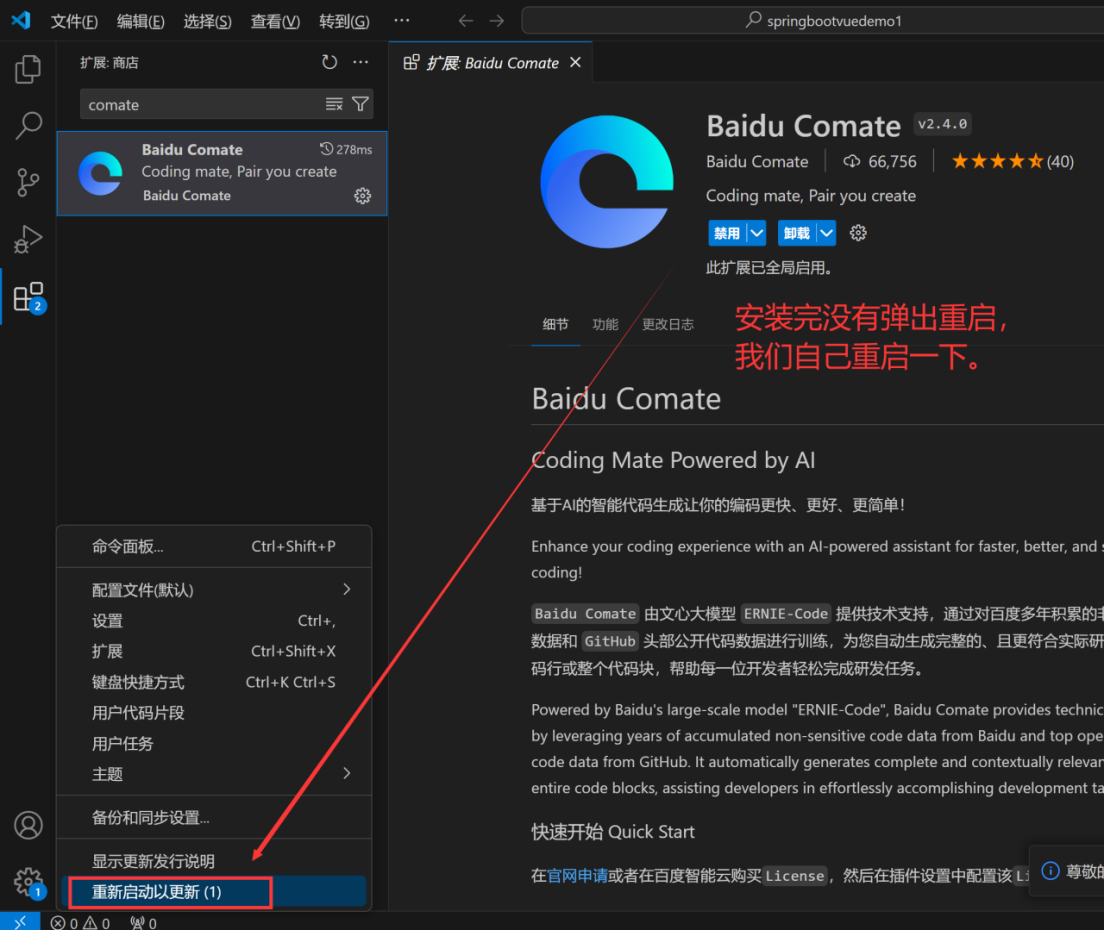The height and width of the screenshot is (930, 1104).
Task: Click the remote window indicator in status bar
Action: (20, 922)
